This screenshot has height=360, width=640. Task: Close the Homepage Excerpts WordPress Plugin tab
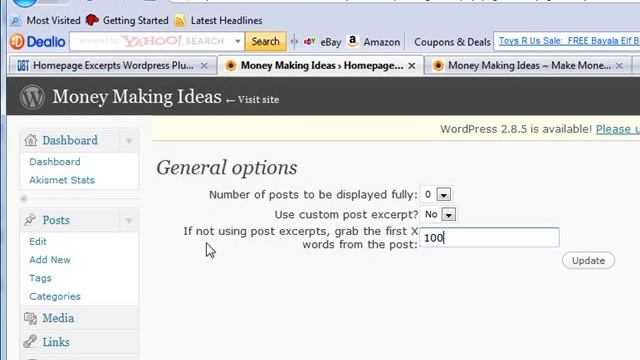coord(204,66)
